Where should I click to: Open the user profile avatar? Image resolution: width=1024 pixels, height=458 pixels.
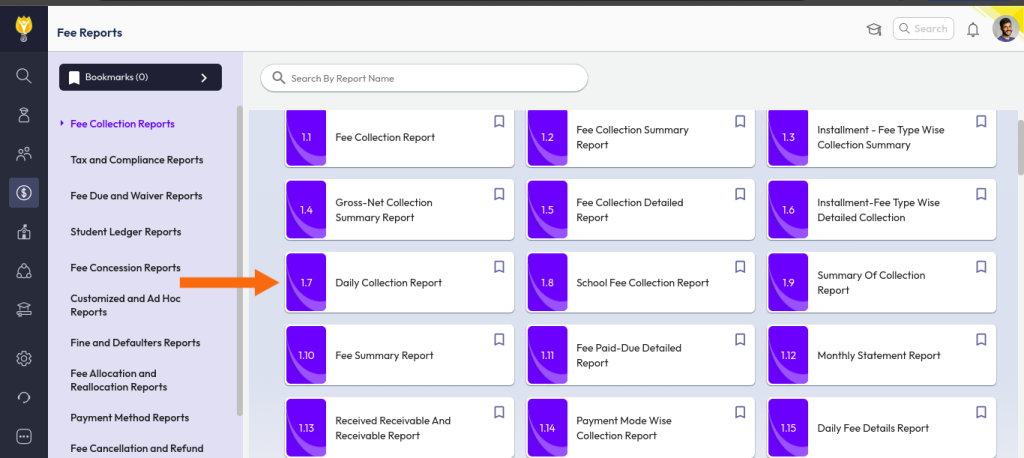pyautogui.click(x=1005, y=29)
